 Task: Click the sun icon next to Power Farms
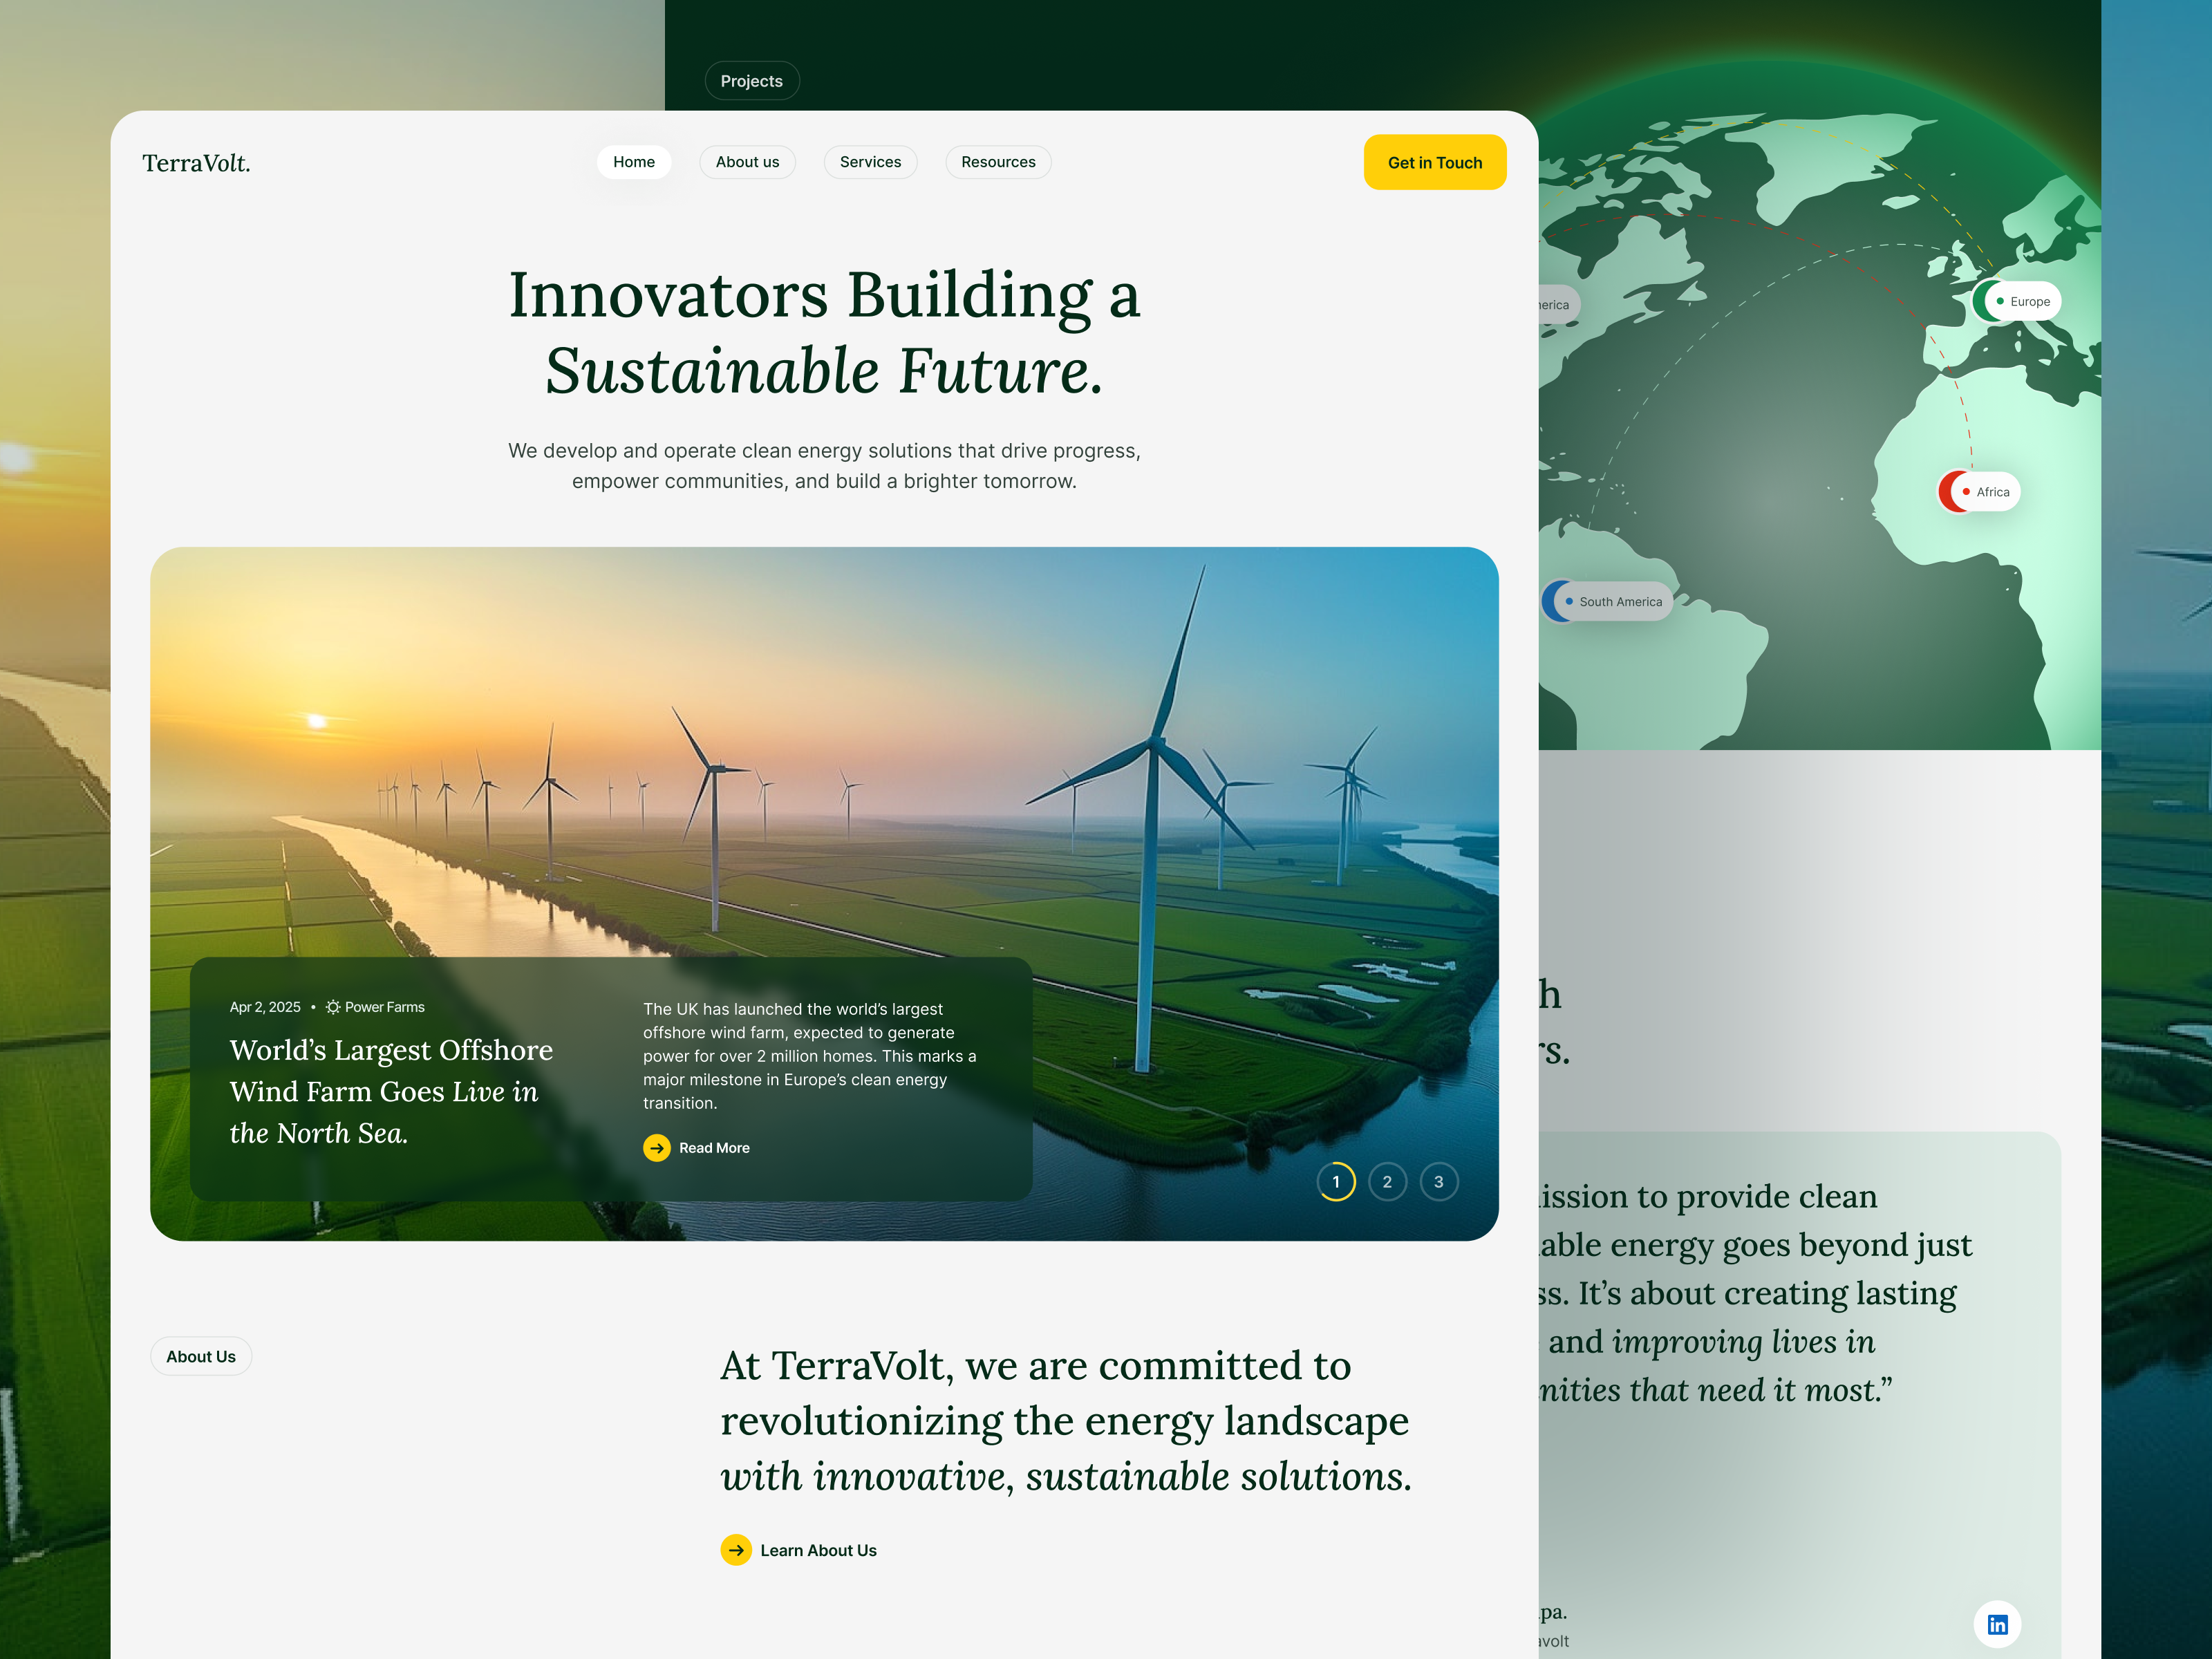coord(333,1006)
